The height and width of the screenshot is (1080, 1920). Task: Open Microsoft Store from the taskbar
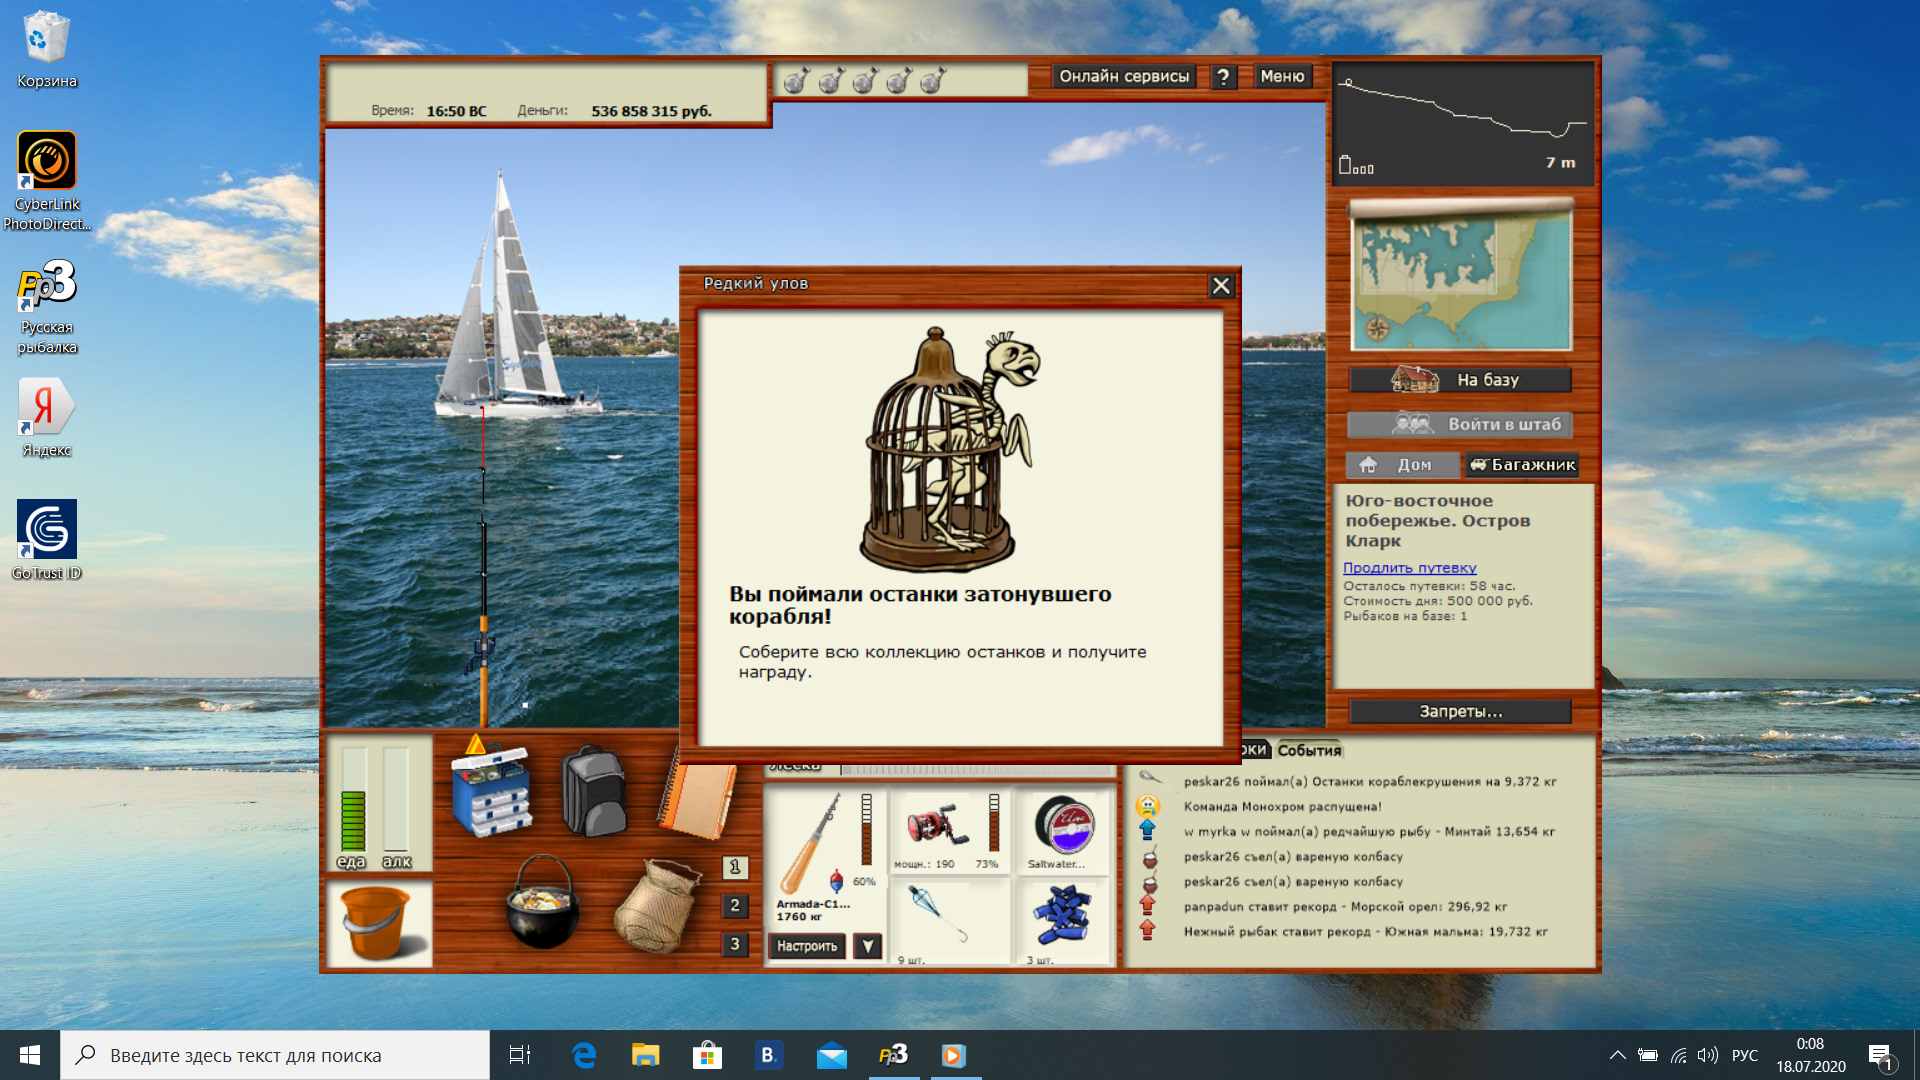707,1055
